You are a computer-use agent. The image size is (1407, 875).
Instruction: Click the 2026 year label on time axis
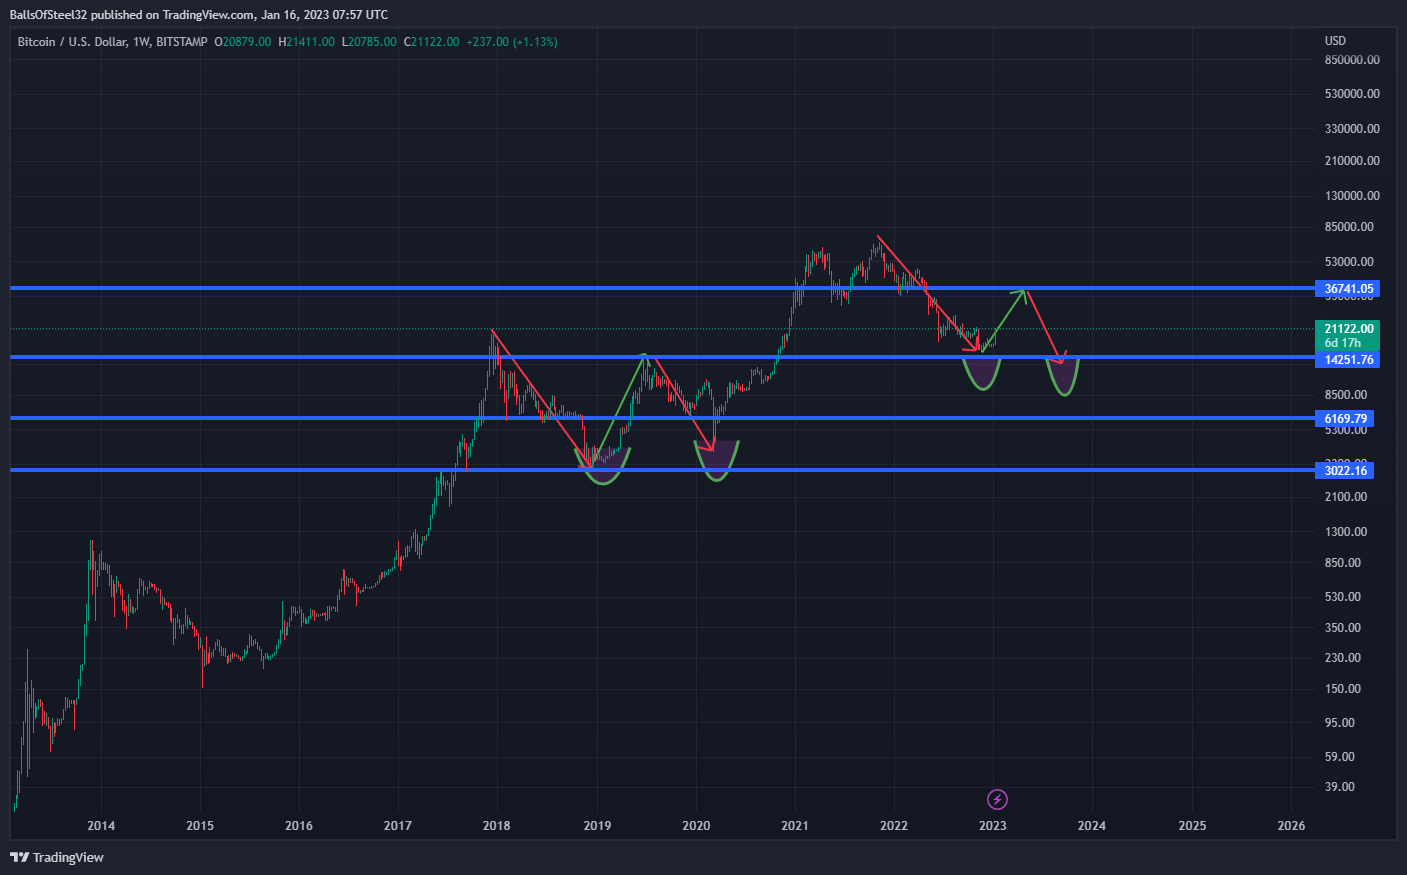tap(1292, 826)
